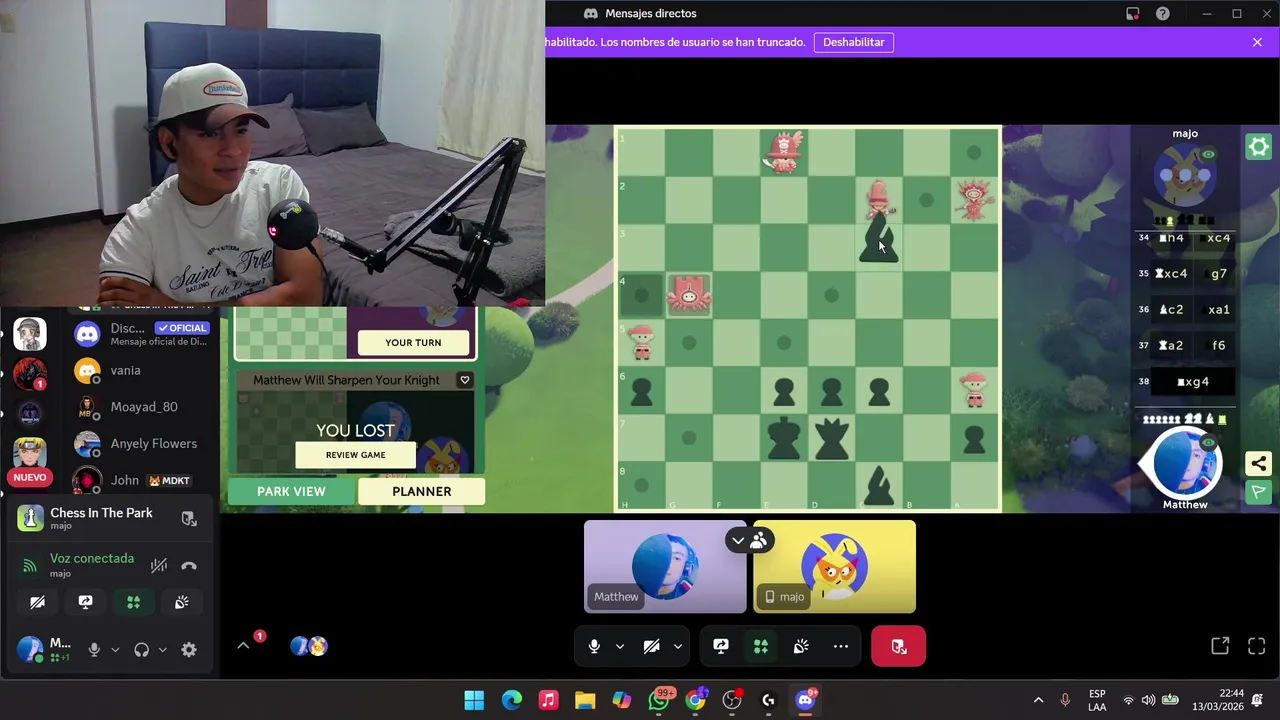Open Microsoft Edge from the taskbar
Image resolution: width=1280 pixels, height=720 pixels.
coord(511,700)
